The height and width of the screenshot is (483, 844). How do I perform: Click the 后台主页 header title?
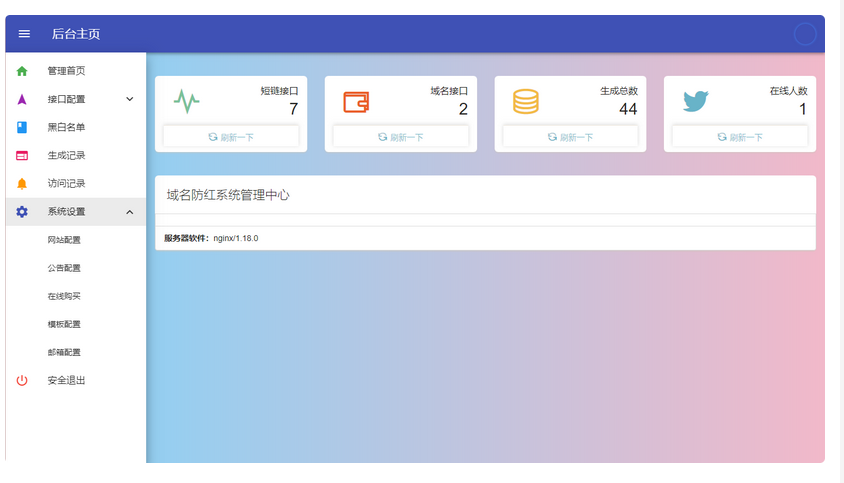coord(76,34)
